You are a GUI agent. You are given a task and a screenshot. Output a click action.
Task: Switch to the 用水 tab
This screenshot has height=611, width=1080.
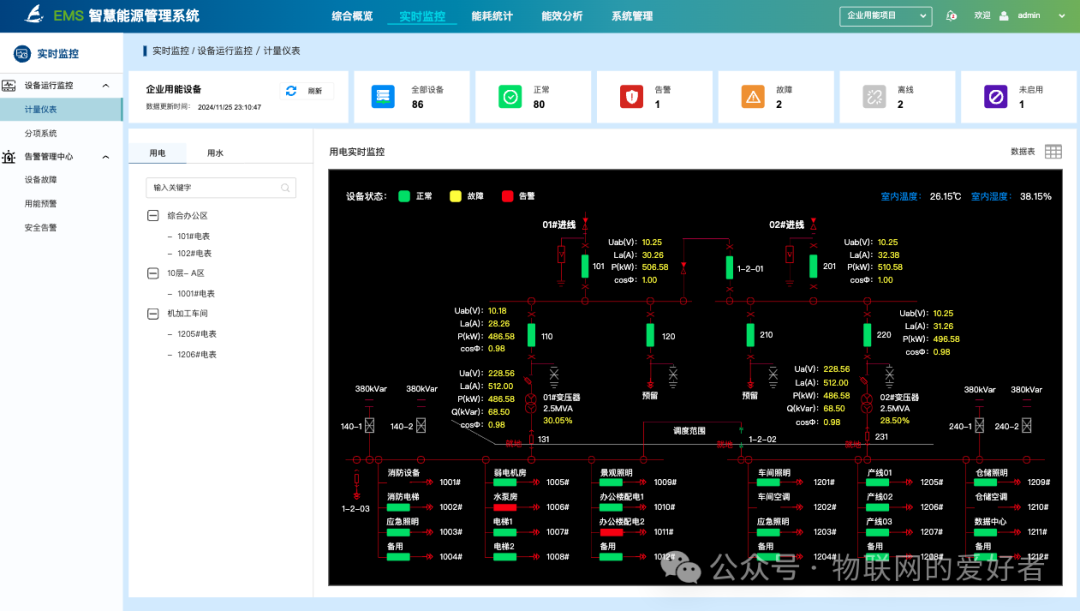tap(217, 152)
